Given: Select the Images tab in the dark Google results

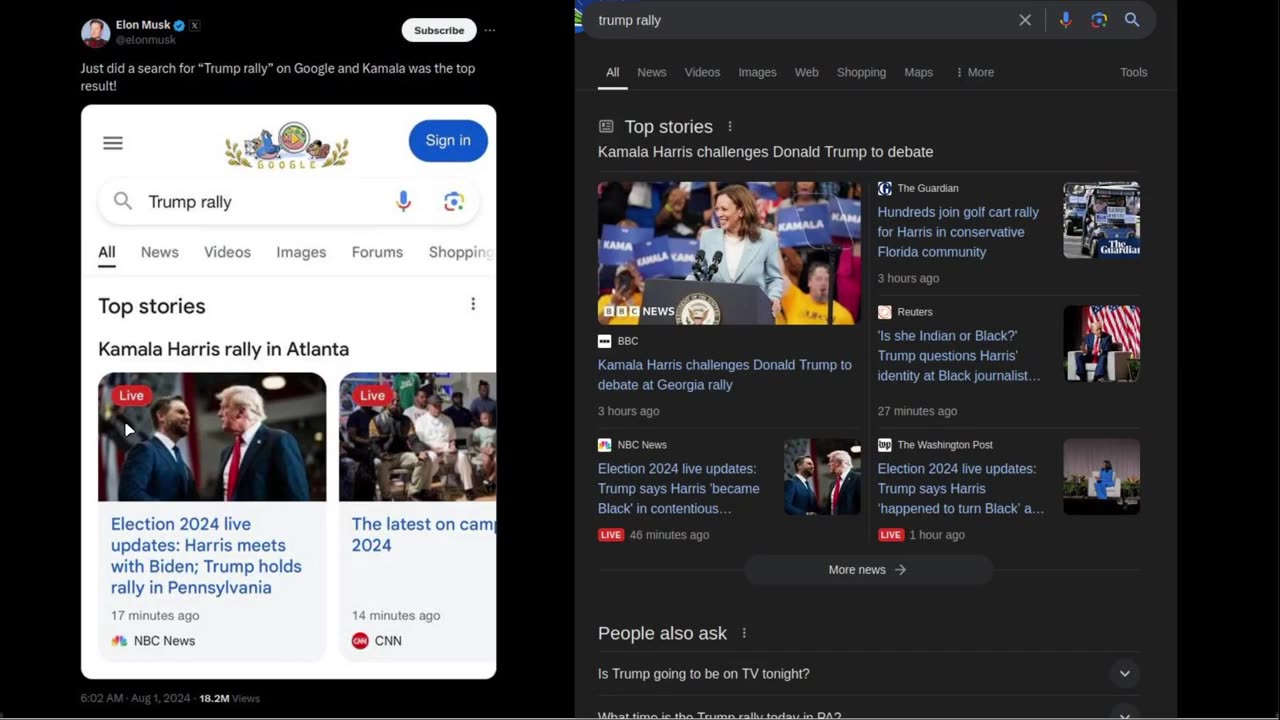Looking at the screenshot, I should pyautogui.click(x=757, y=72).
